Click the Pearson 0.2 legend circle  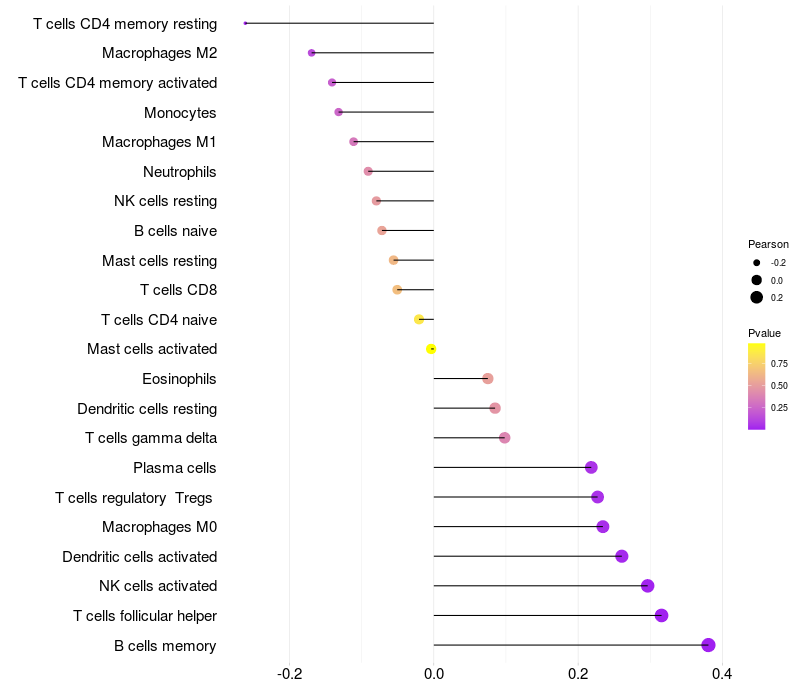click(x=757, y=297)
